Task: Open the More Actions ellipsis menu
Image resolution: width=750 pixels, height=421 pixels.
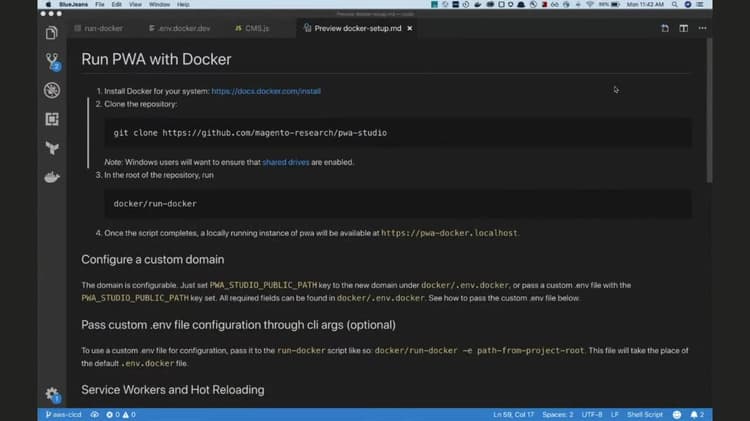Action: [x=702, y=28]
